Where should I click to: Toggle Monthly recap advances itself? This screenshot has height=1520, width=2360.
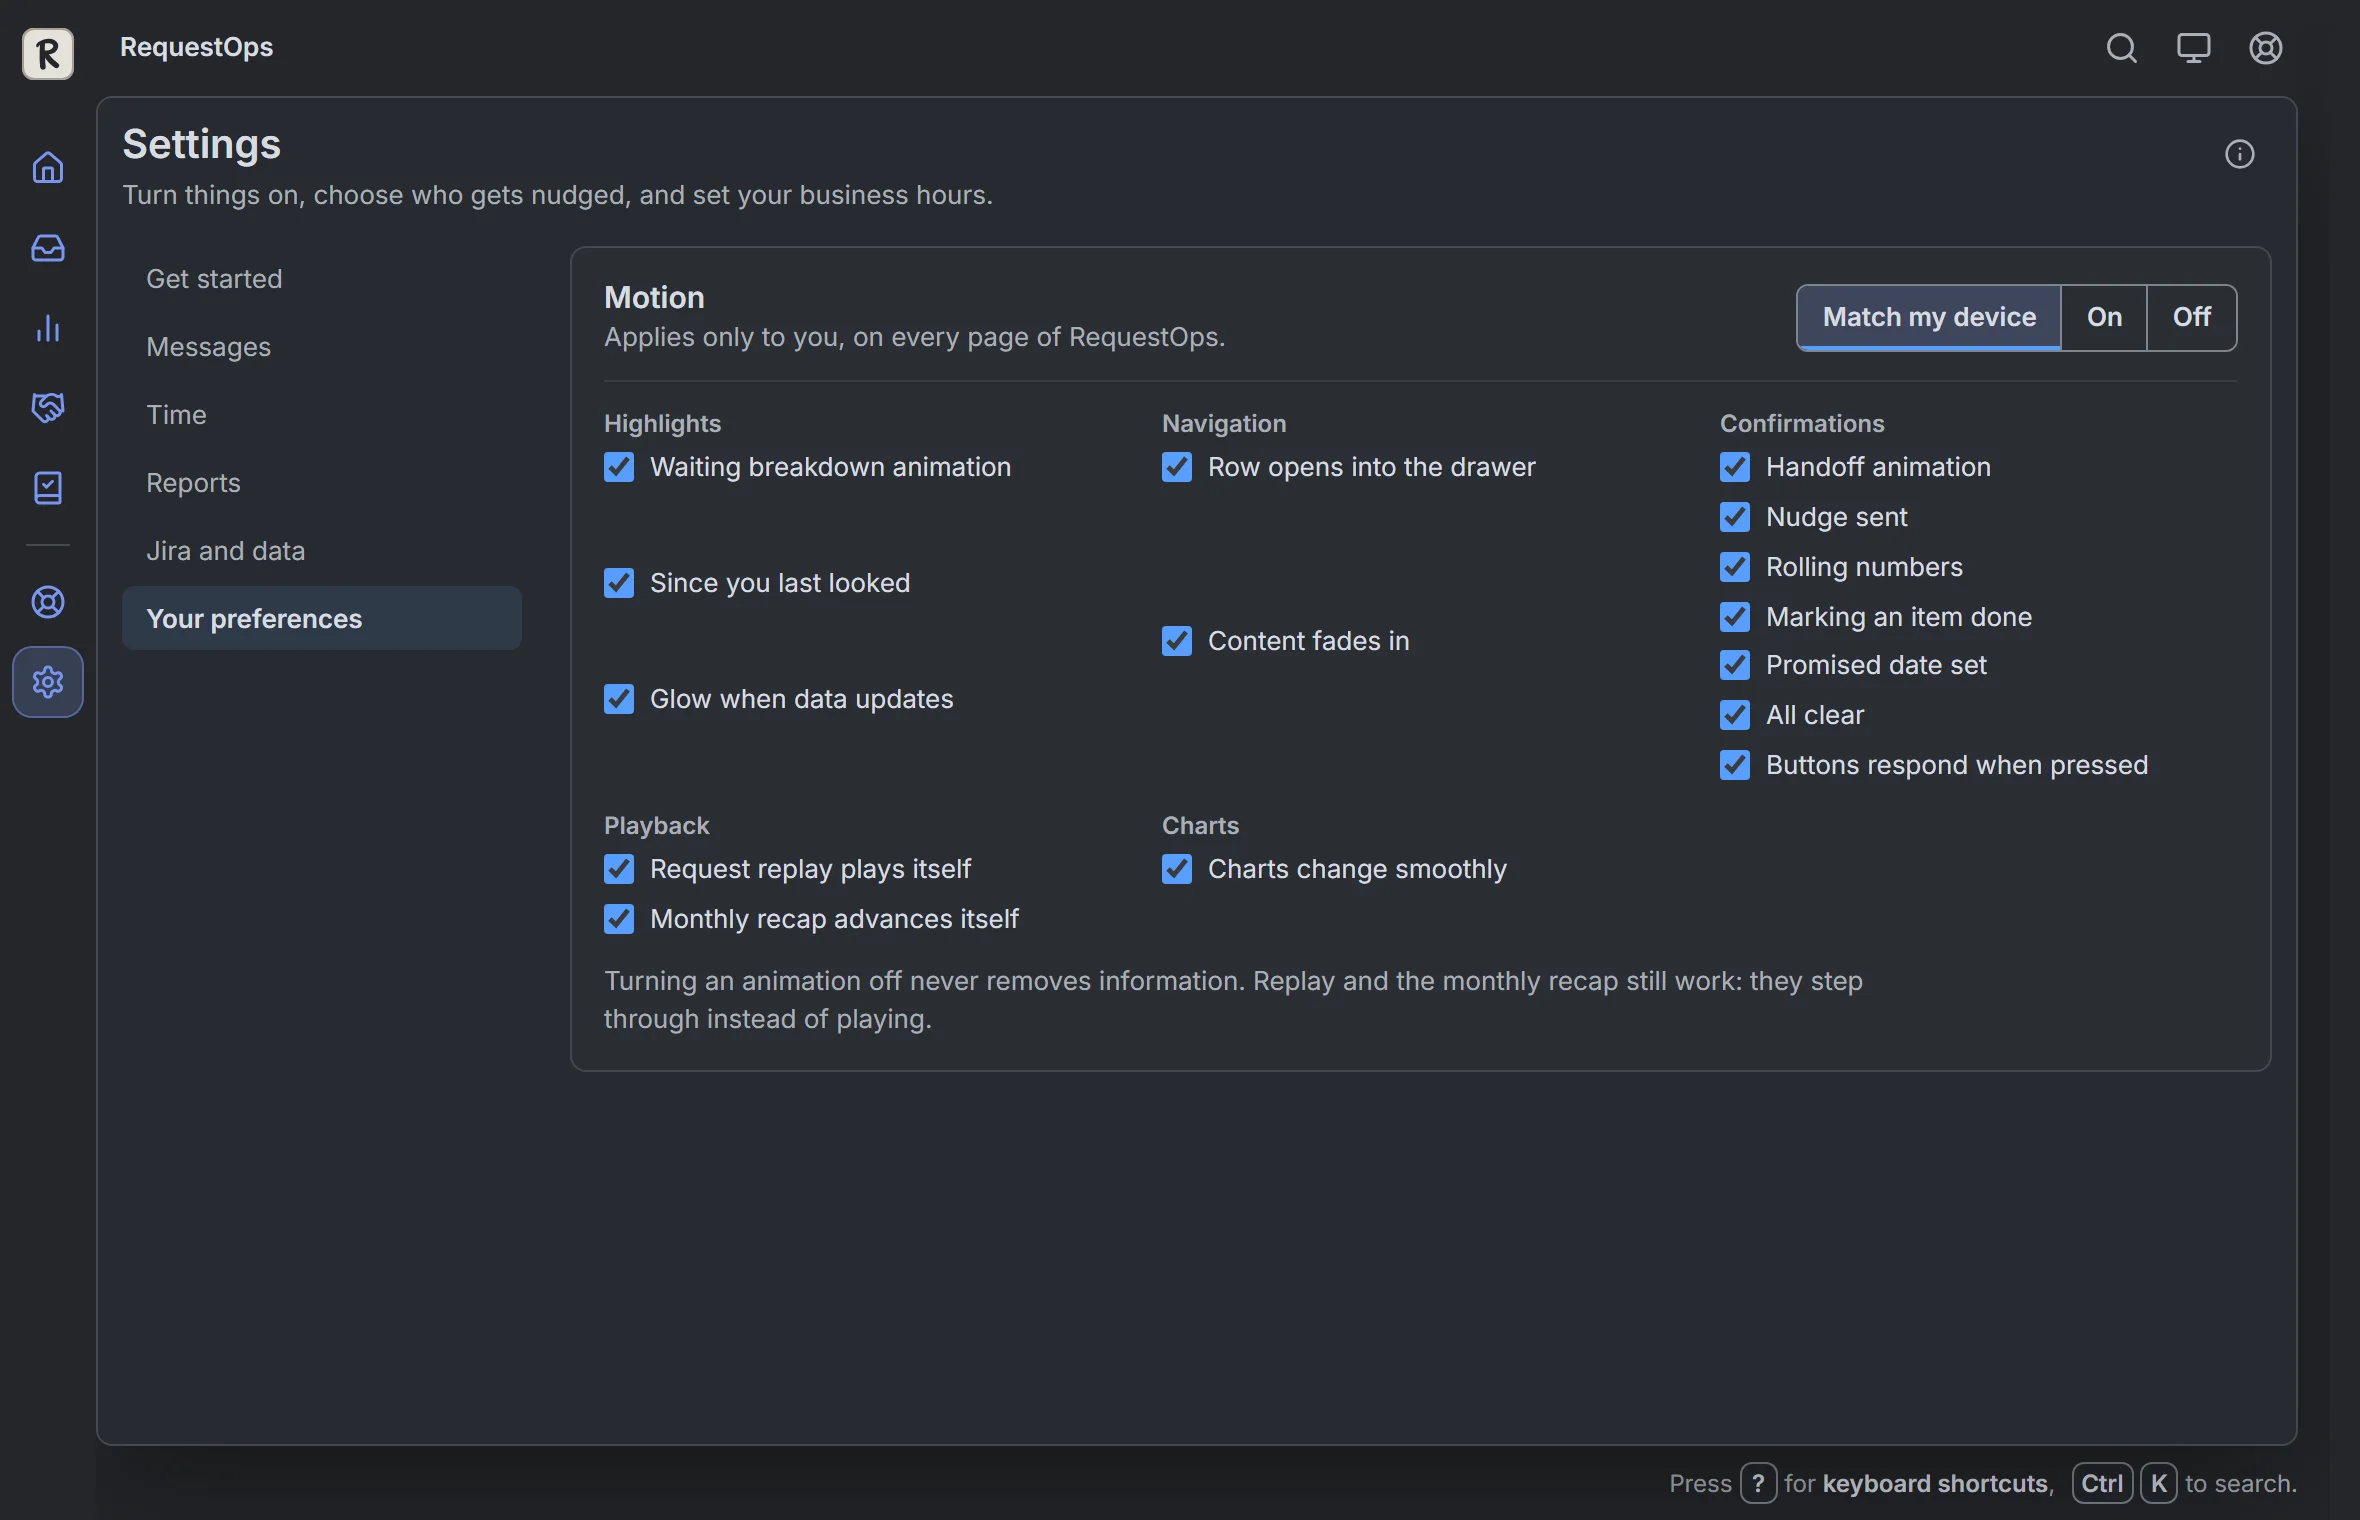(x=619, y=919)
